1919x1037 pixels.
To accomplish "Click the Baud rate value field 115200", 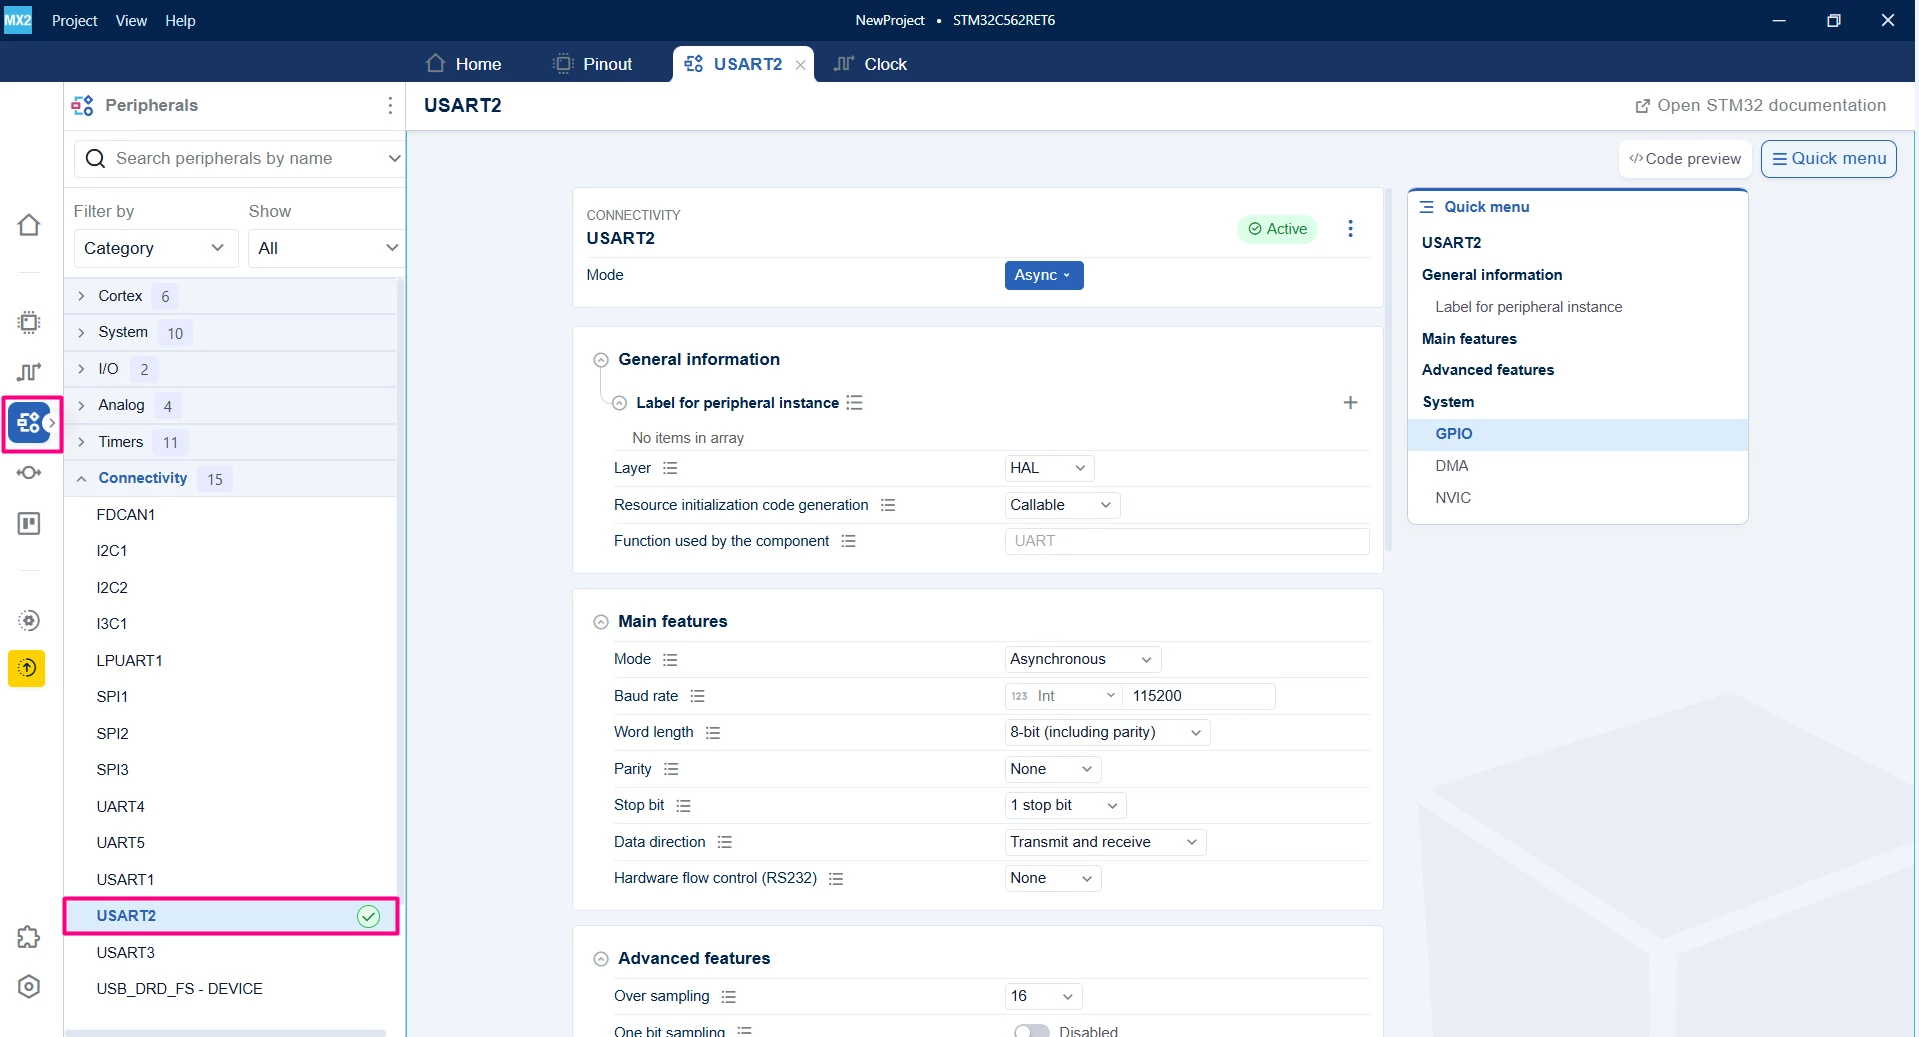I will (x=1199, y=696).
